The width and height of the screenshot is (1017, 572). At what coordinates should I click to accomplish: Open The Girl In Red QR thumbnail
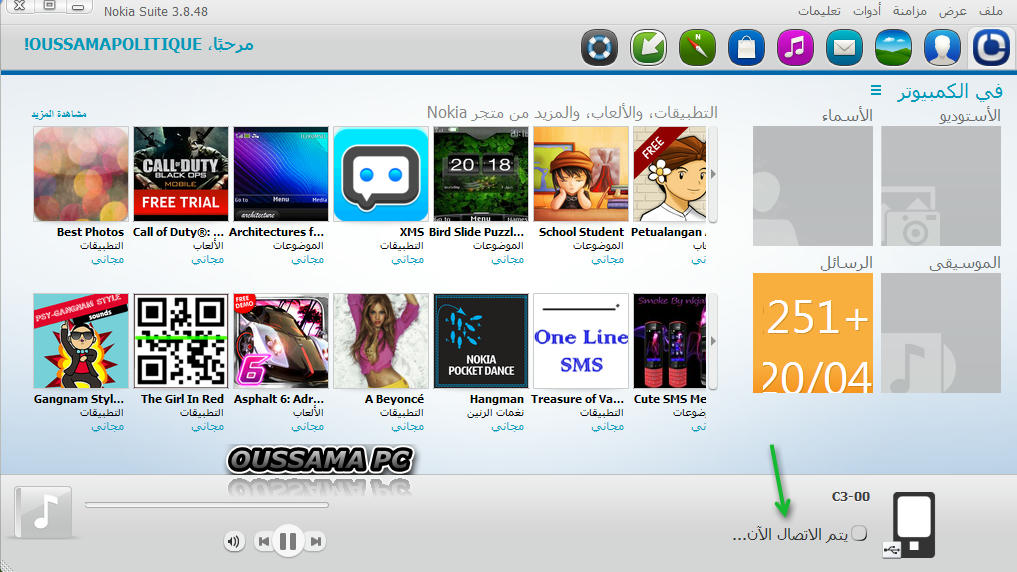[181, 340]
